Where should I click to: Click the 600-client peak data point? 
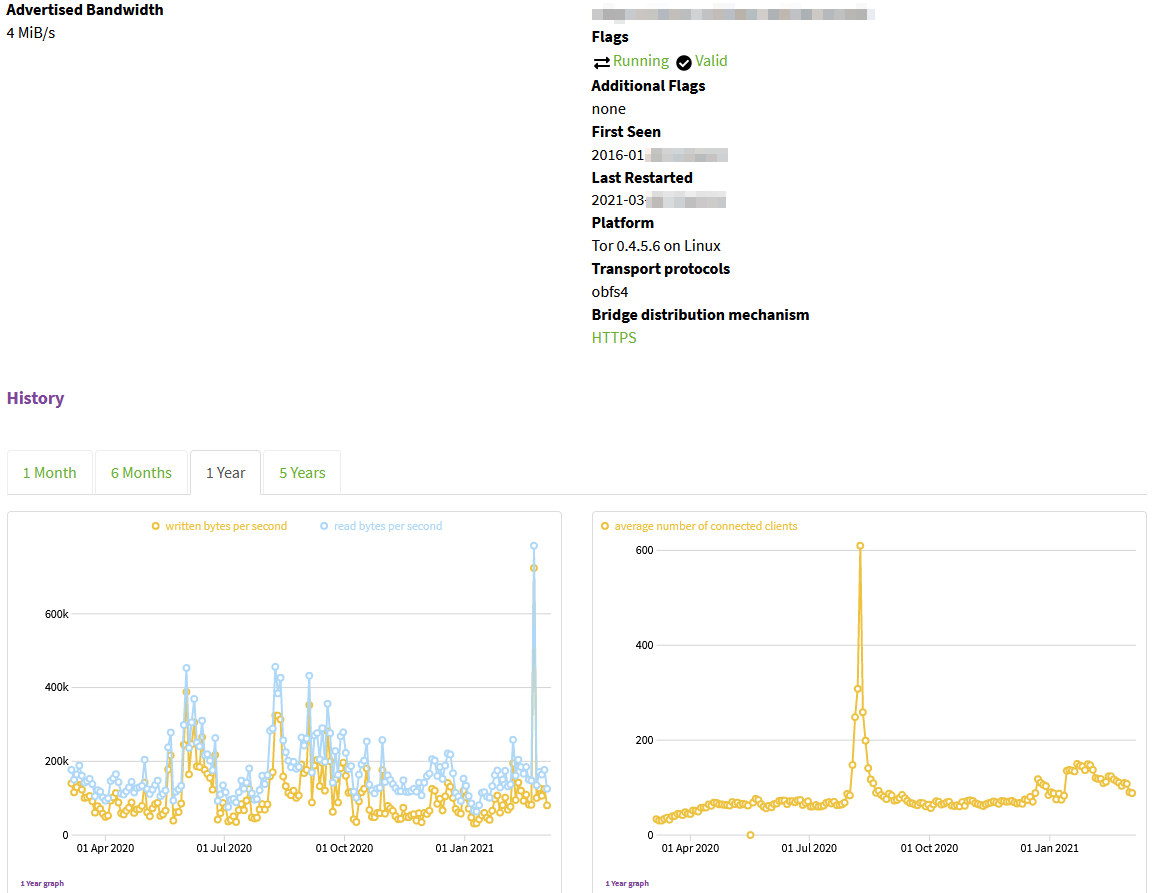point(860,546)
